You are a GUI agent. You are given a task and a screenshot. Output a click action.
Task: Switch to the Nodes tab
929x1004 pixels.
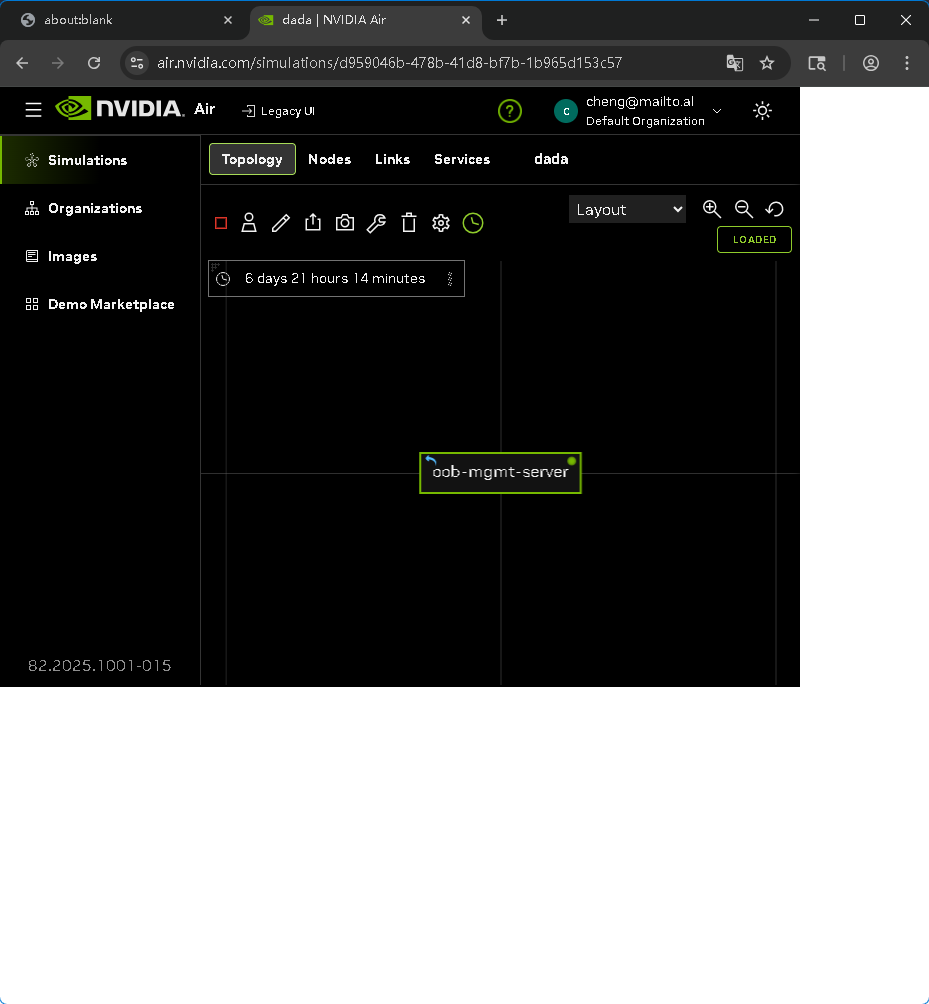pyautogui.click(x=329, y=159)
